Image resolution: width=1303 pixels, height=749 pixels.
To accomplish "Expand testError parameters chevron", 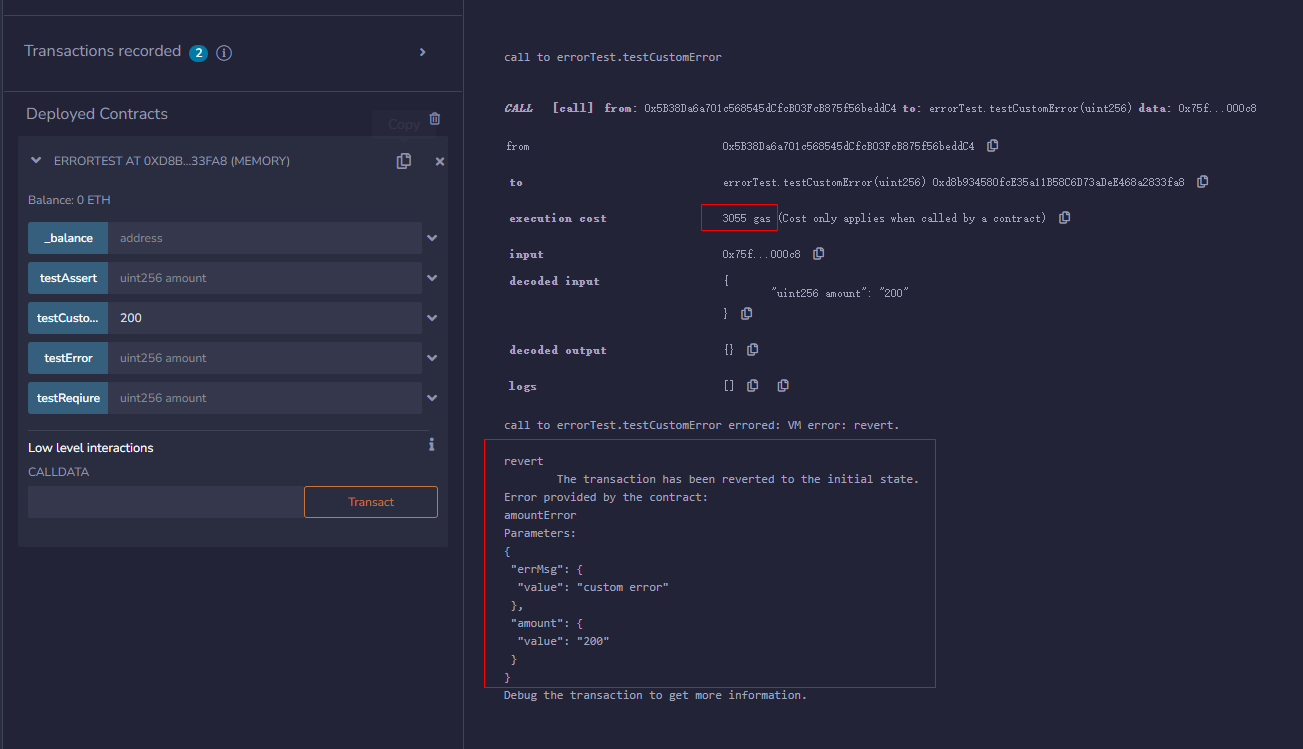I will click(x=432, y=358).
